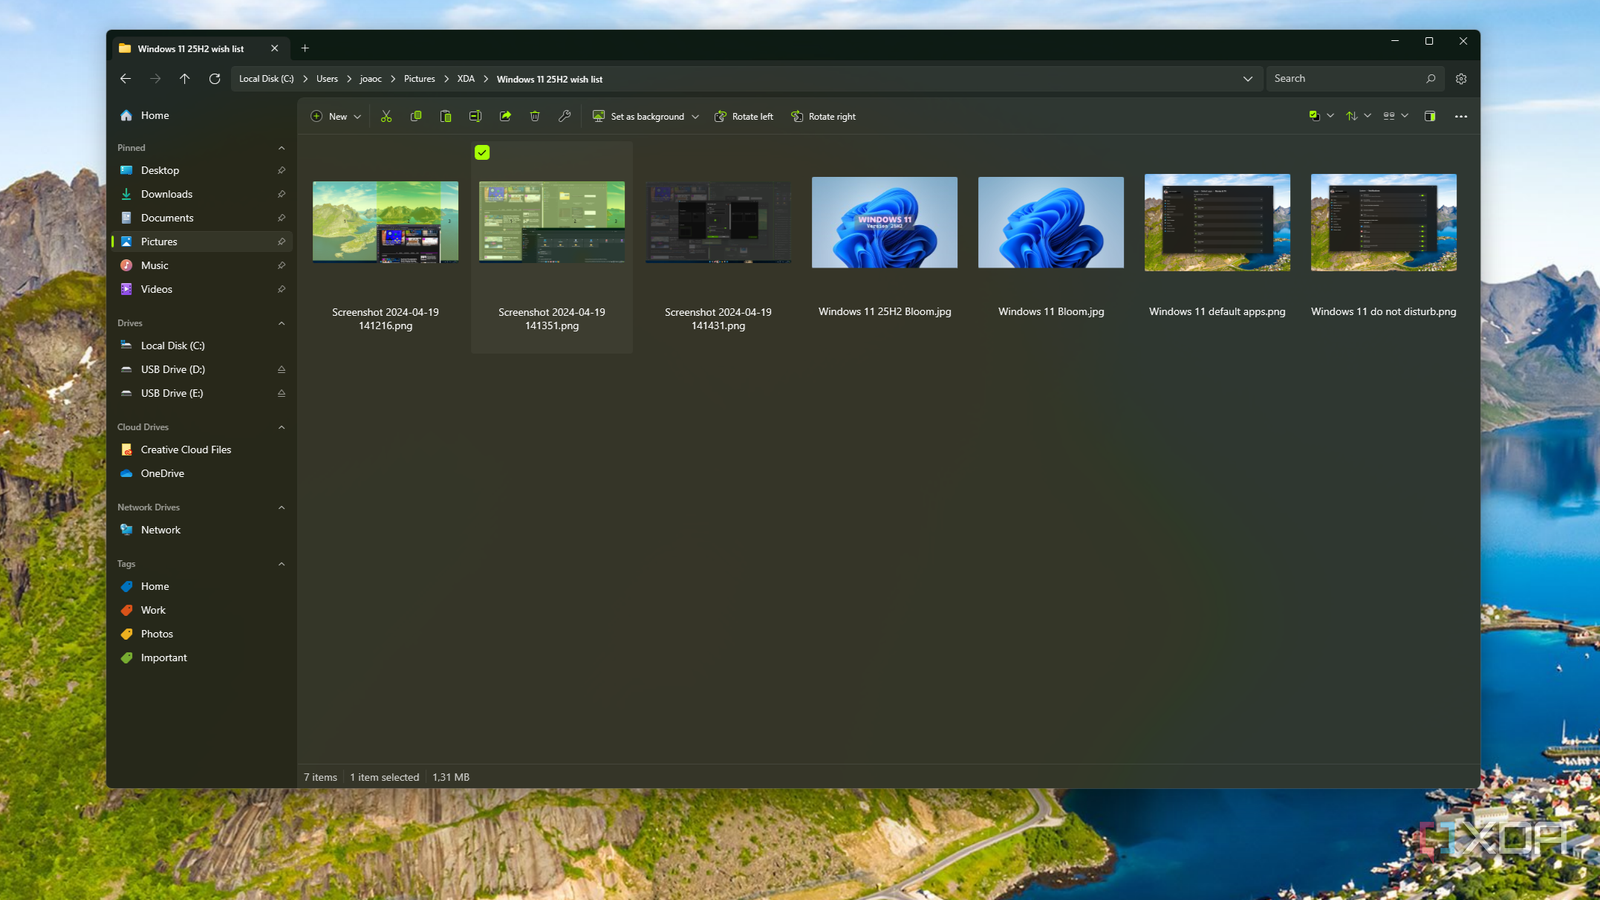Share the selected file via Share icon
Viewport: 1600px width, 900px height.
click(x=505, y=116)
